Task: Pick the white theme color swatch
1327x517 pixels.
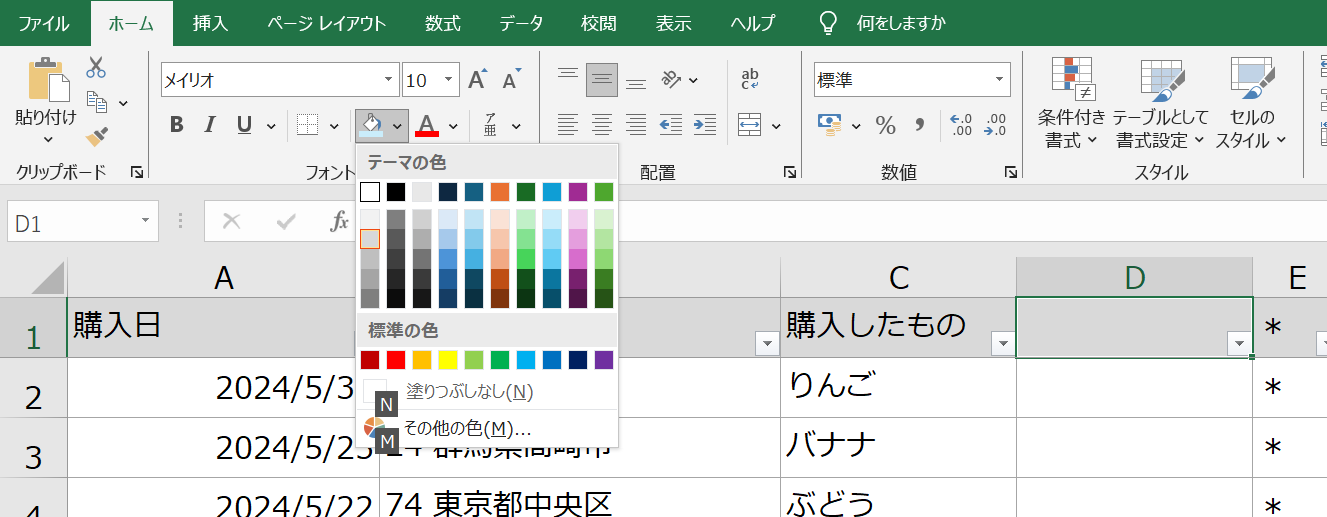Action: point(370,192)
